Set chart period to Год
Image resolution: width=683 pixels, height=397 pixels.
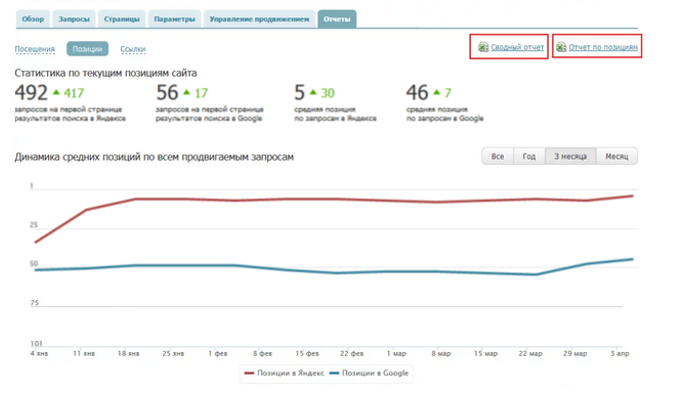pyautogui.click(x=529, y=156)
